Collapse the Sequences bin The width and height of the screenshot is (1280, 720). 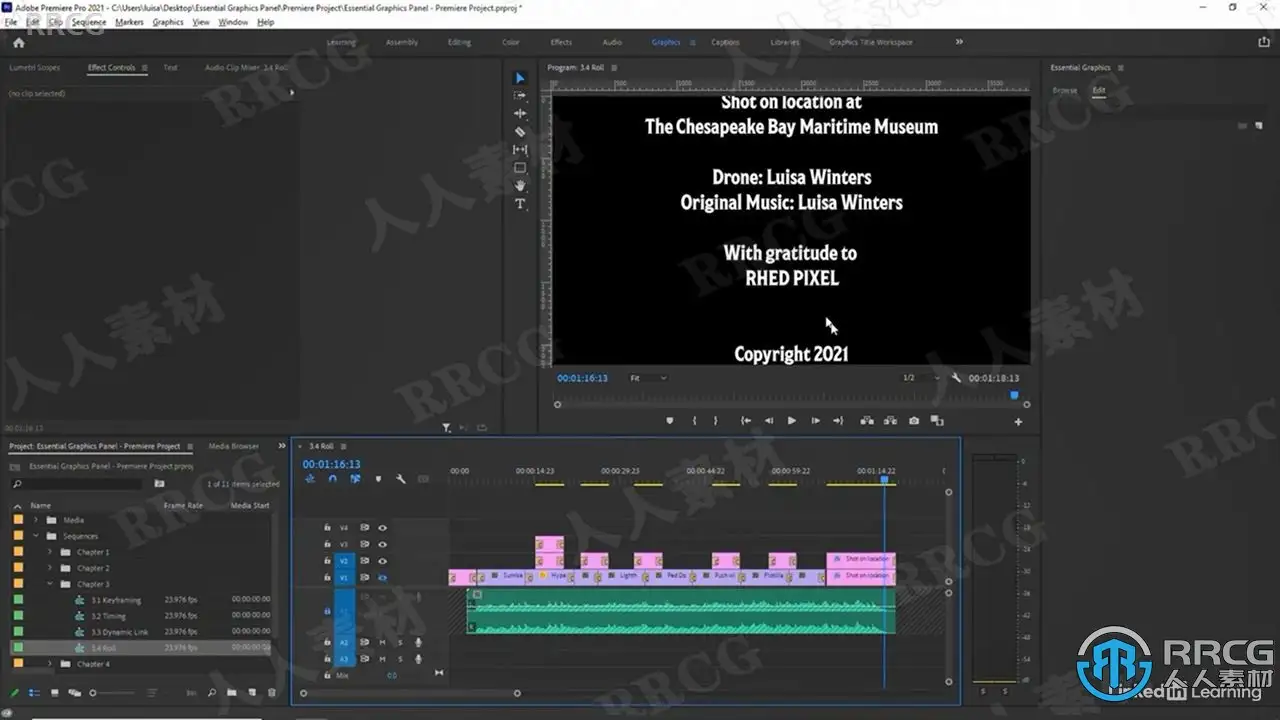[x=36, y=536]
